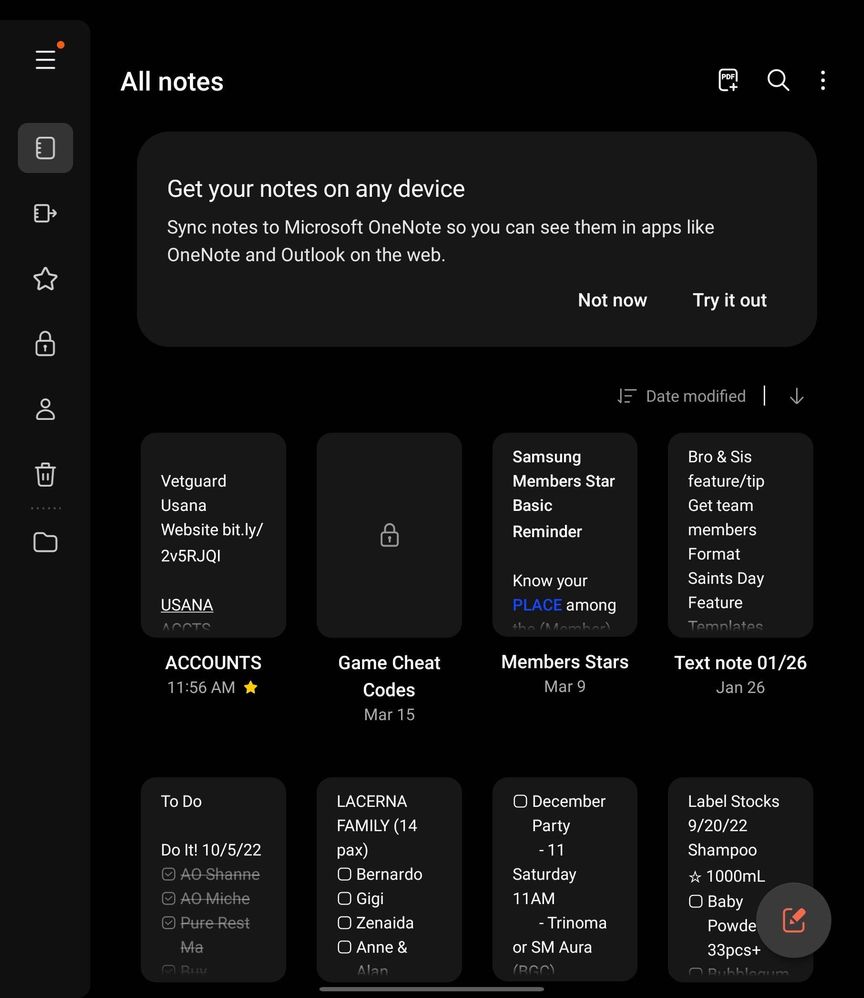Click the ACCOUNTS note title
Screen dimensions: 864x998
coord(213,663)
